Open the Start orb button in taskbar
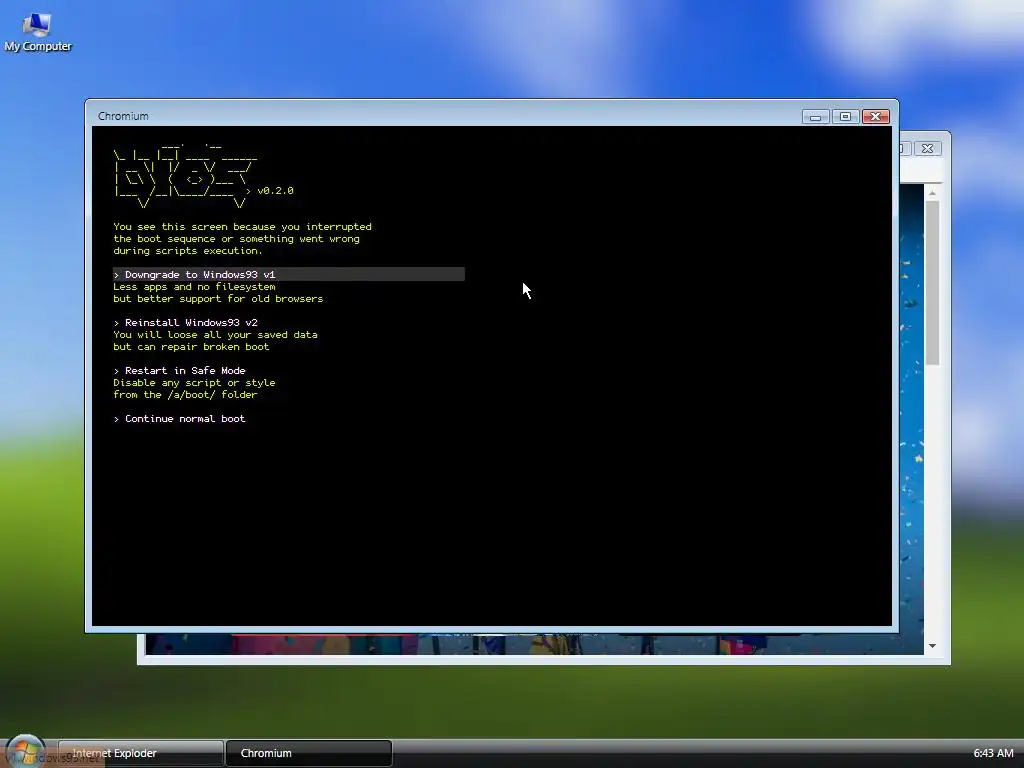The height and width of the screenshot is (768, 1024). pyautogui.click(x=25, y=752)
